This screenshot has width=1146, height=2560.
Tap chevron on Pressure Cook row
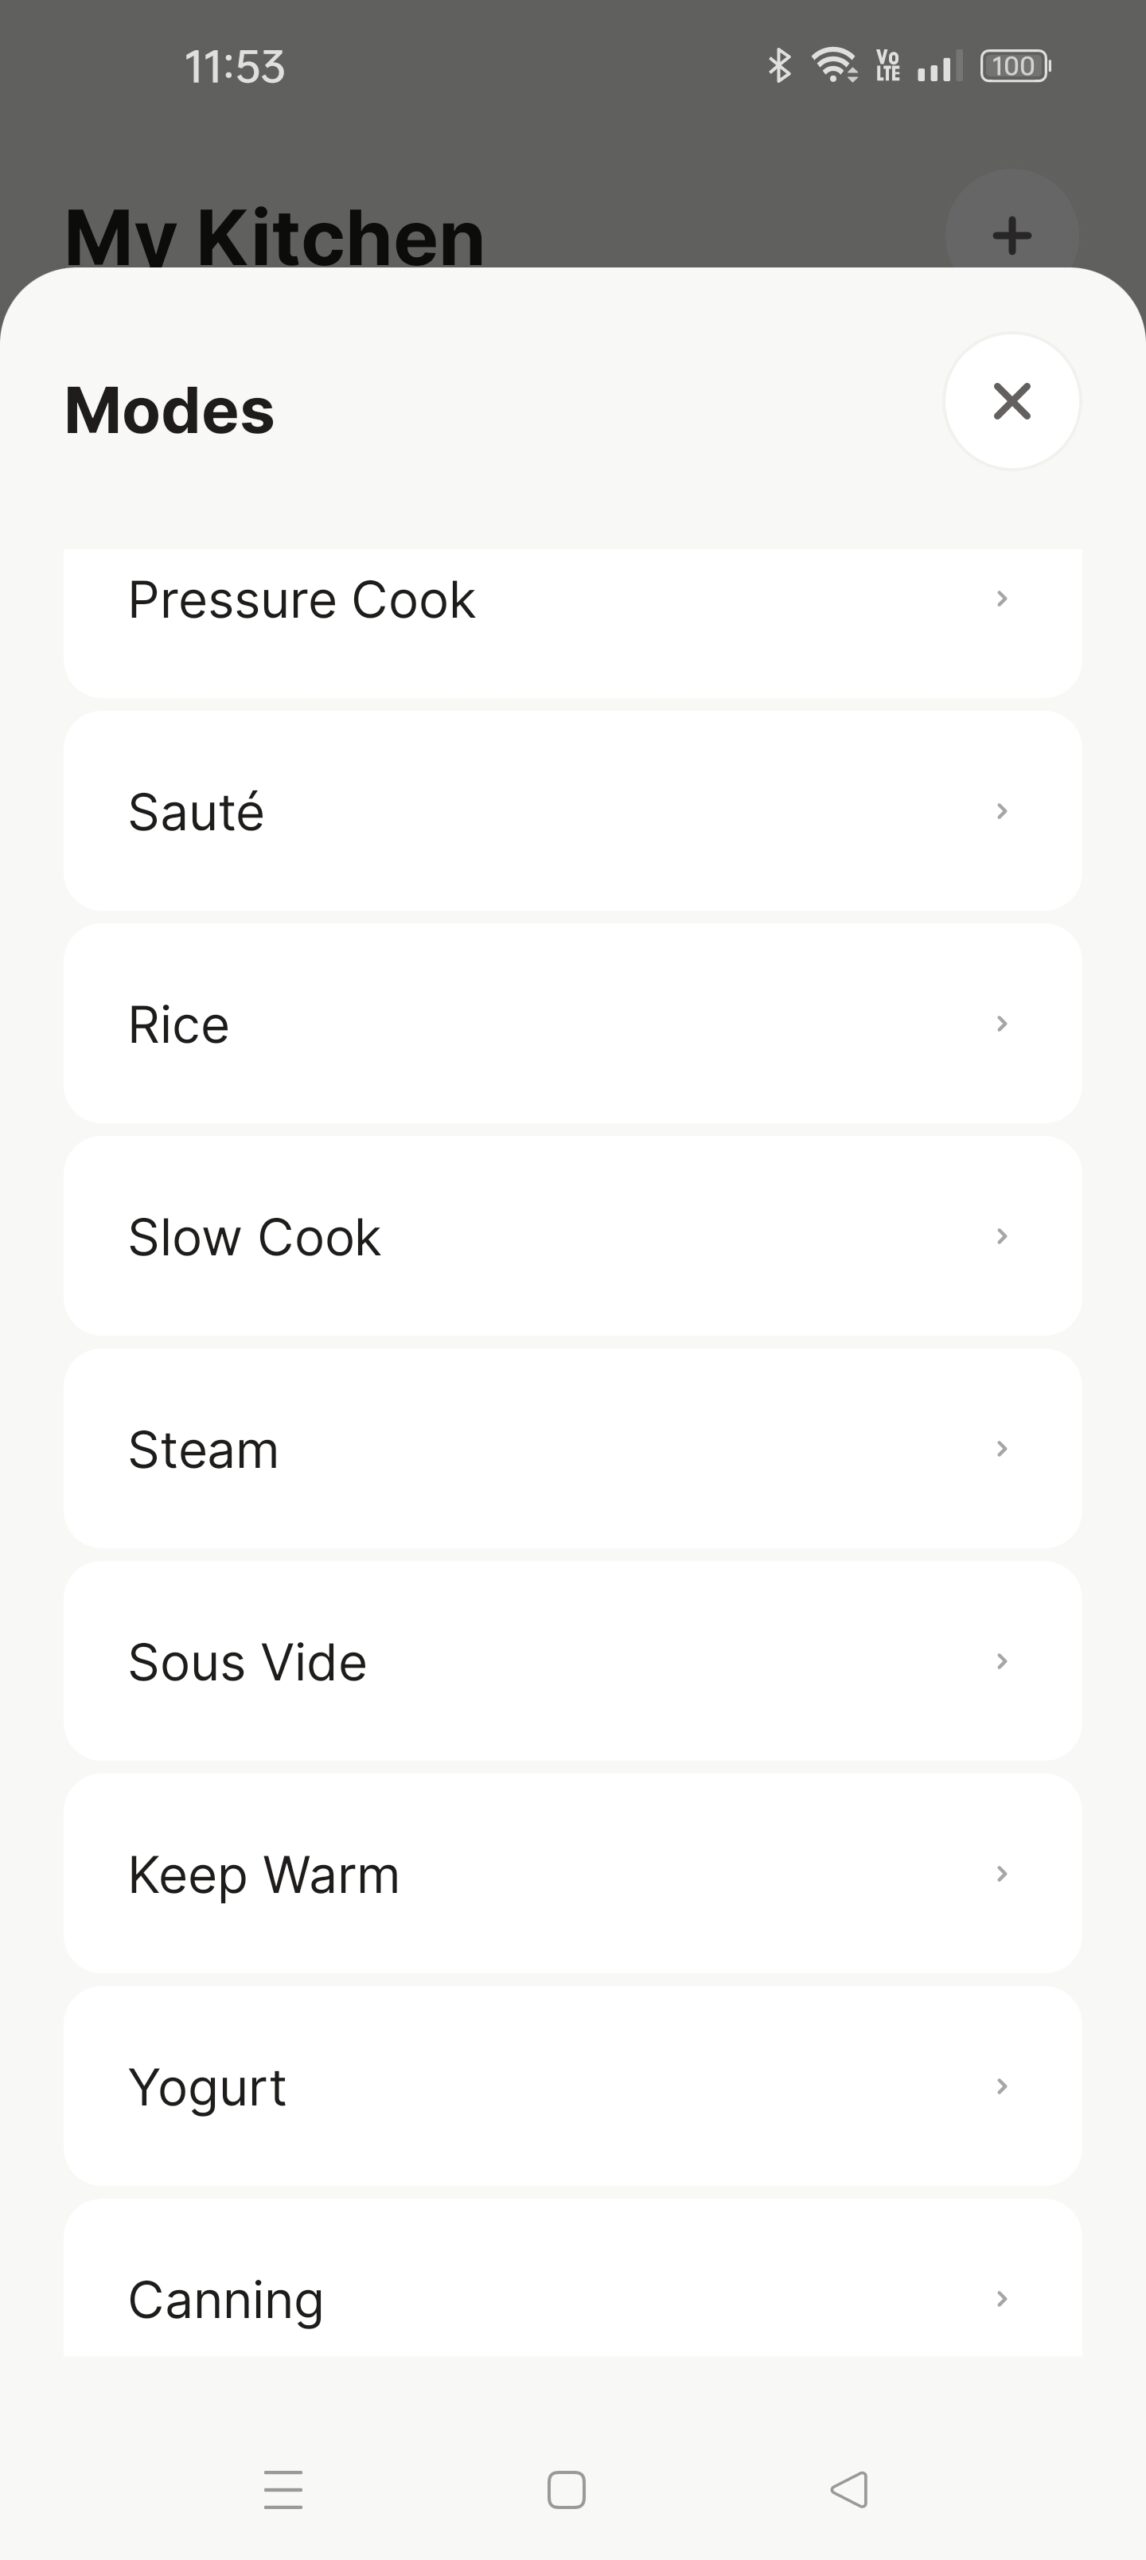1001,599
